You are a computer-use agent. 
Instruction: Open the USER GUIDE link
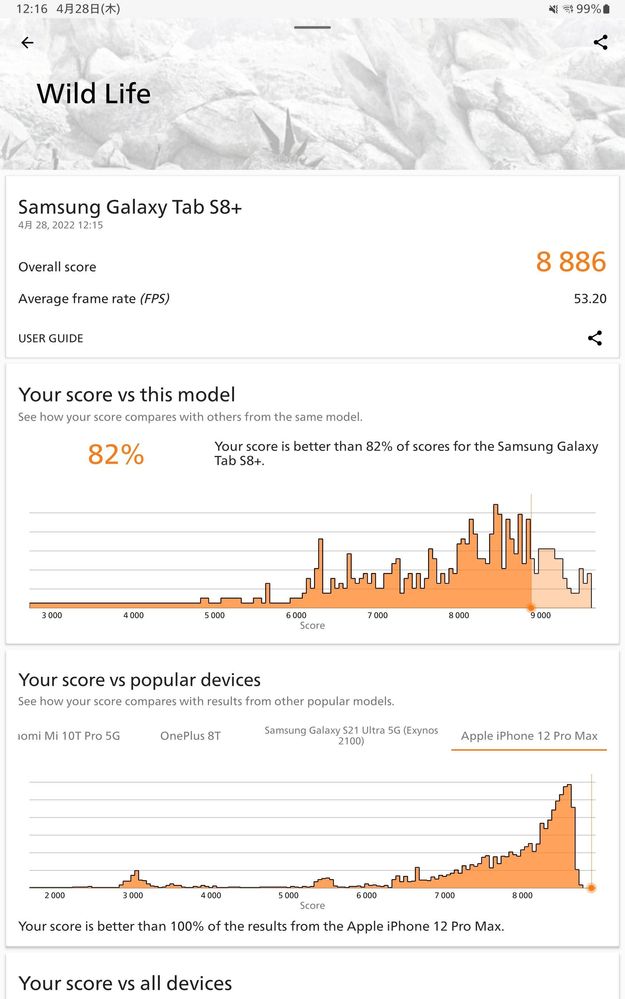51,338
